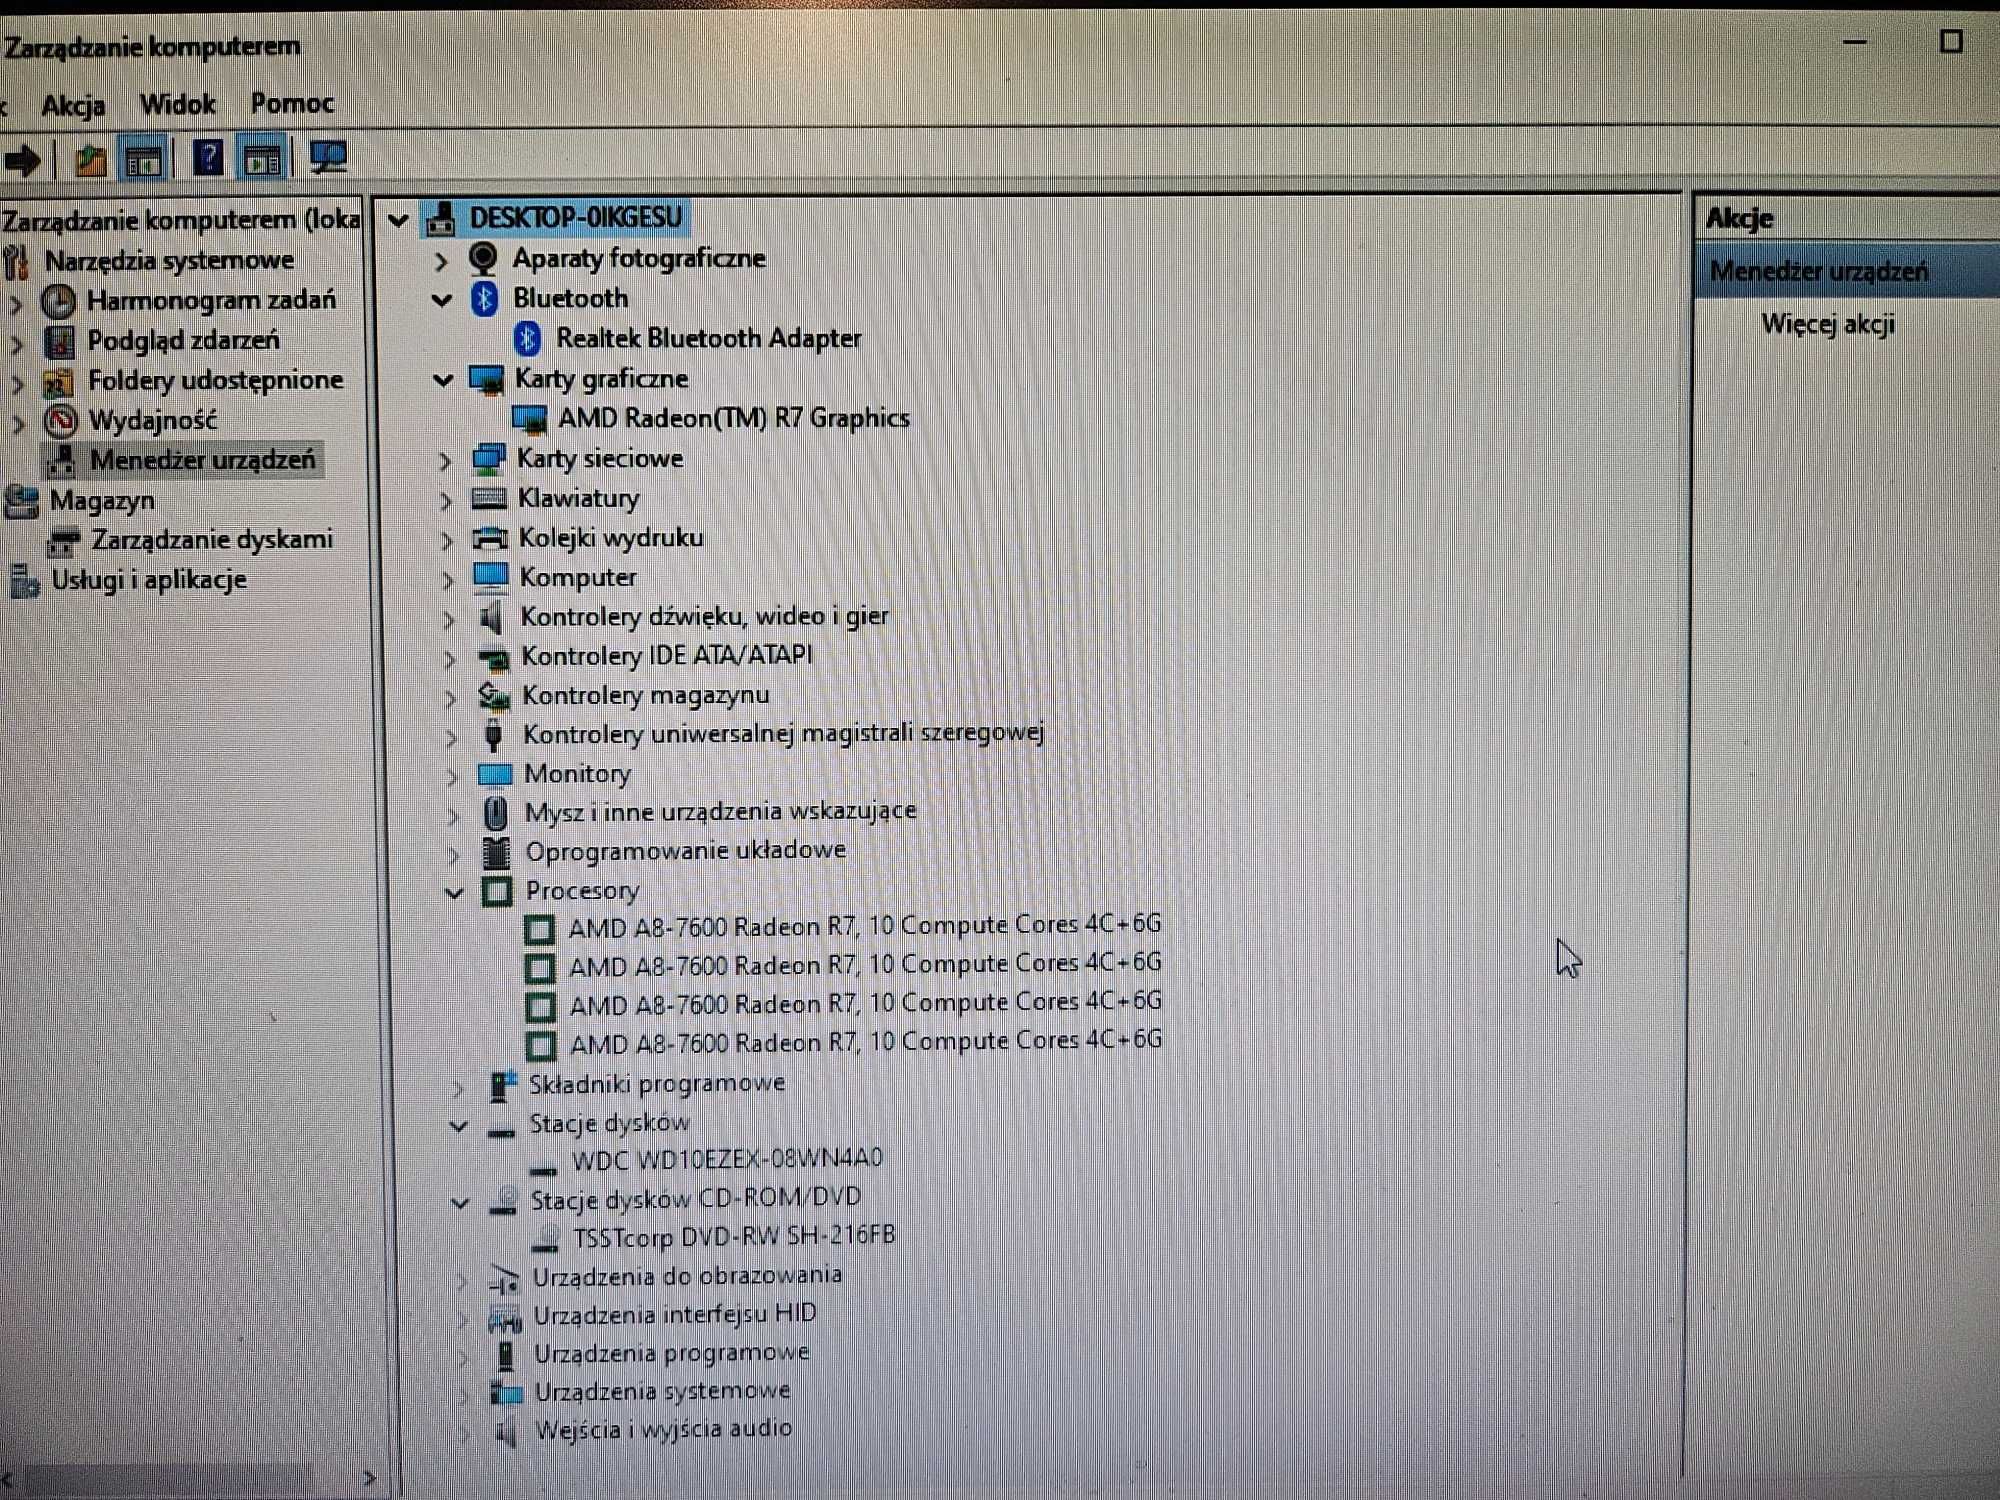
Task: Collapse the DESKTOP-0IKGESU root node
Action: (398, 220)
